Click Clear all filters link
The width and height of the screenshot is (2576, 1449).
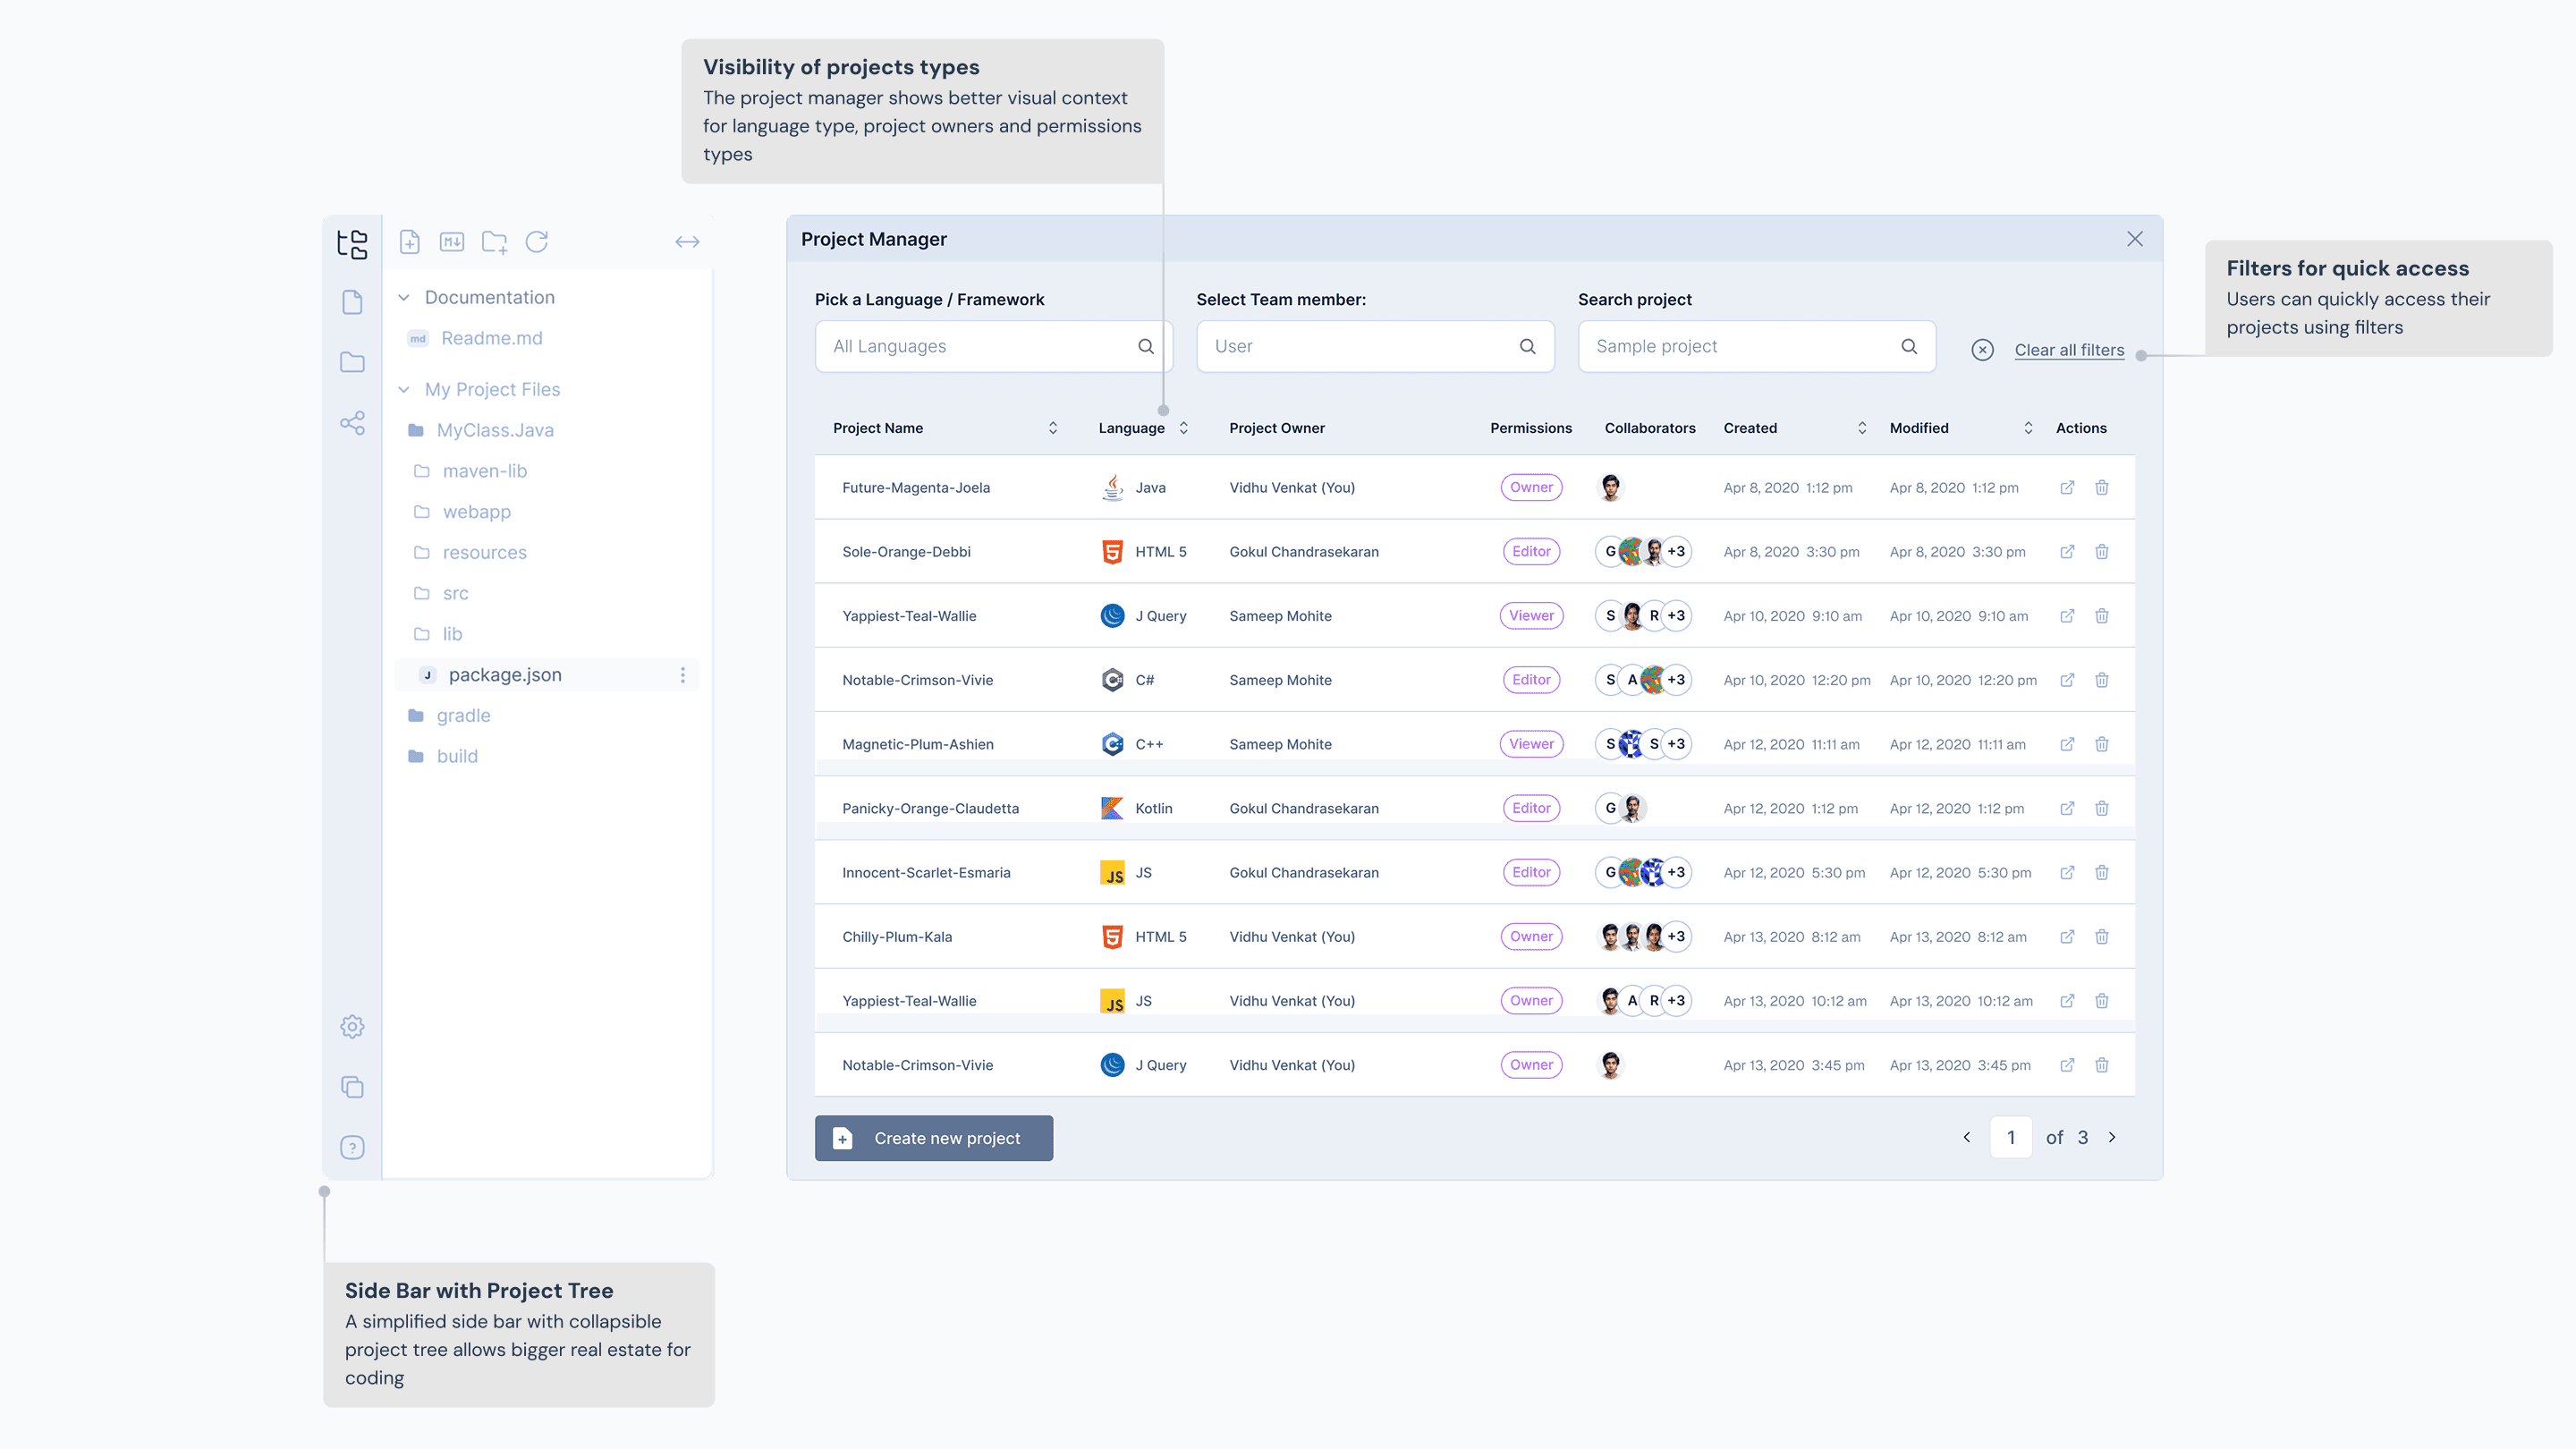pyautogui.click(x=2069, y=350)
